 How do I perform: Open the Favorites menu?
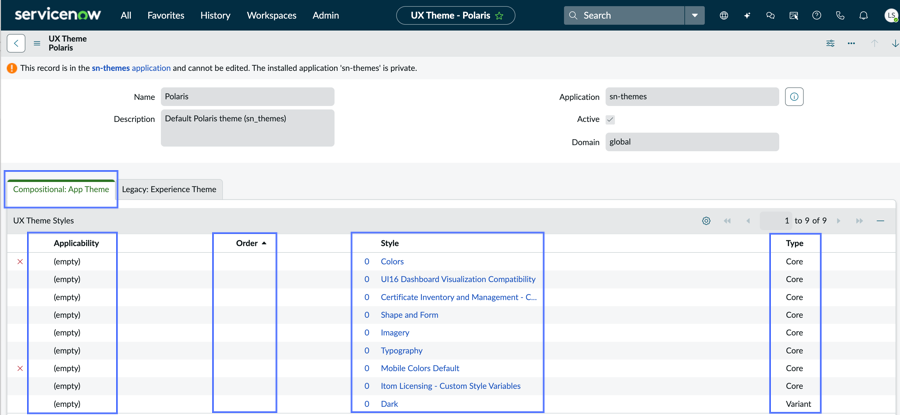166,15
